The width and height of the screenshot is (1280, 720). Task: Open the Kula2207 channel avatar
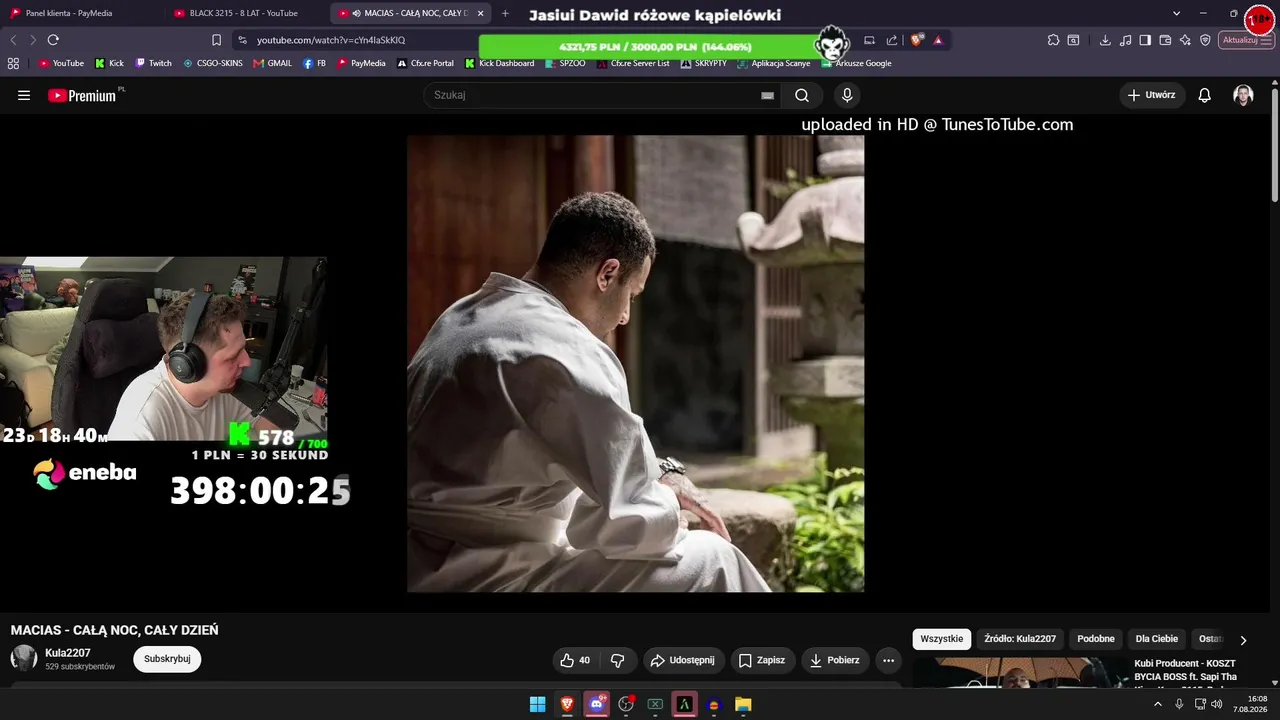point(24,658)
